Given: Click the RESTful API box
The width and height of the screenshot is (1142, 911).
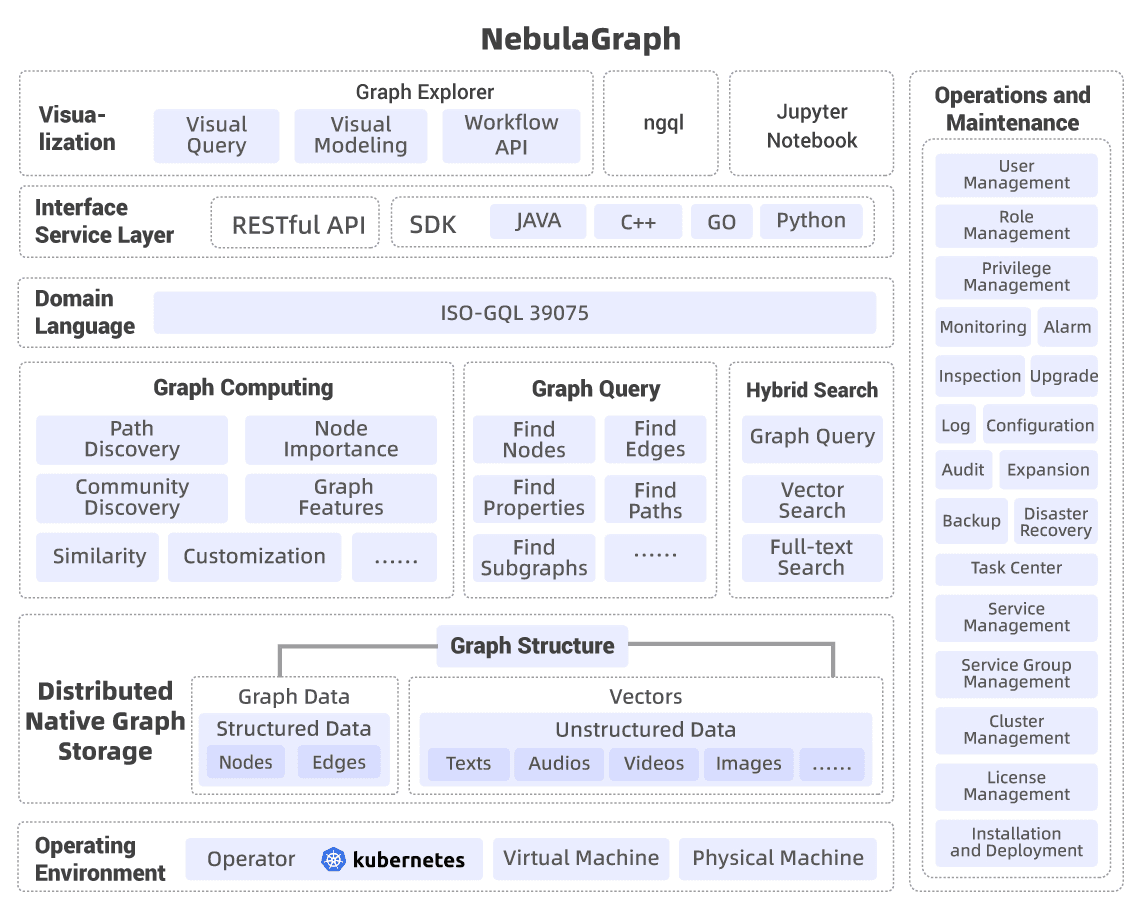Looking at the screenshot, I should pos(296,224).
